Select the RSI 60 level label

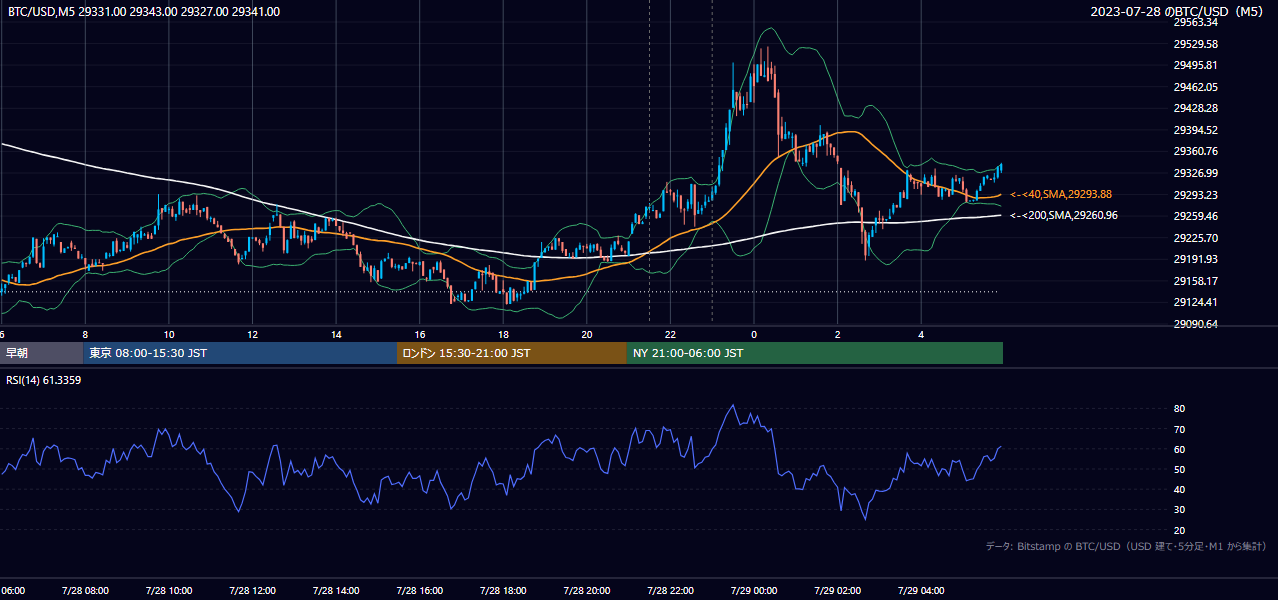(x=1179, y=449)
